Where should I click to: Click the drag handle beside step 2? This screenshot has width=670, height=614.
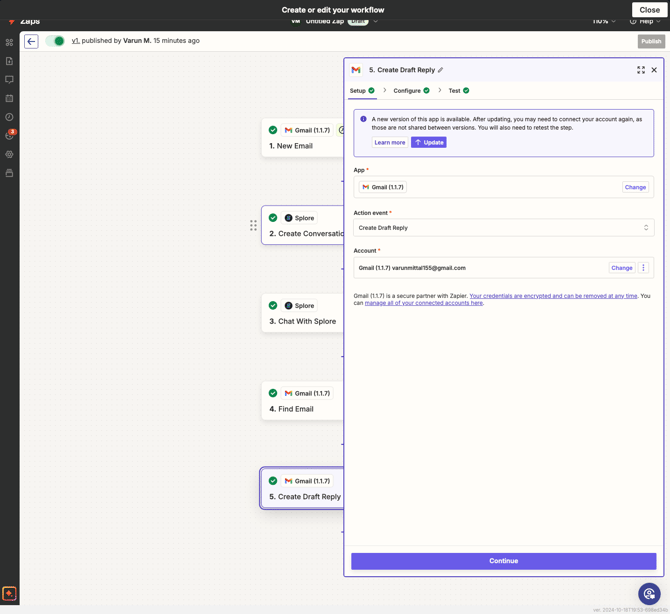pyautogui.click(x=253, y=225)
